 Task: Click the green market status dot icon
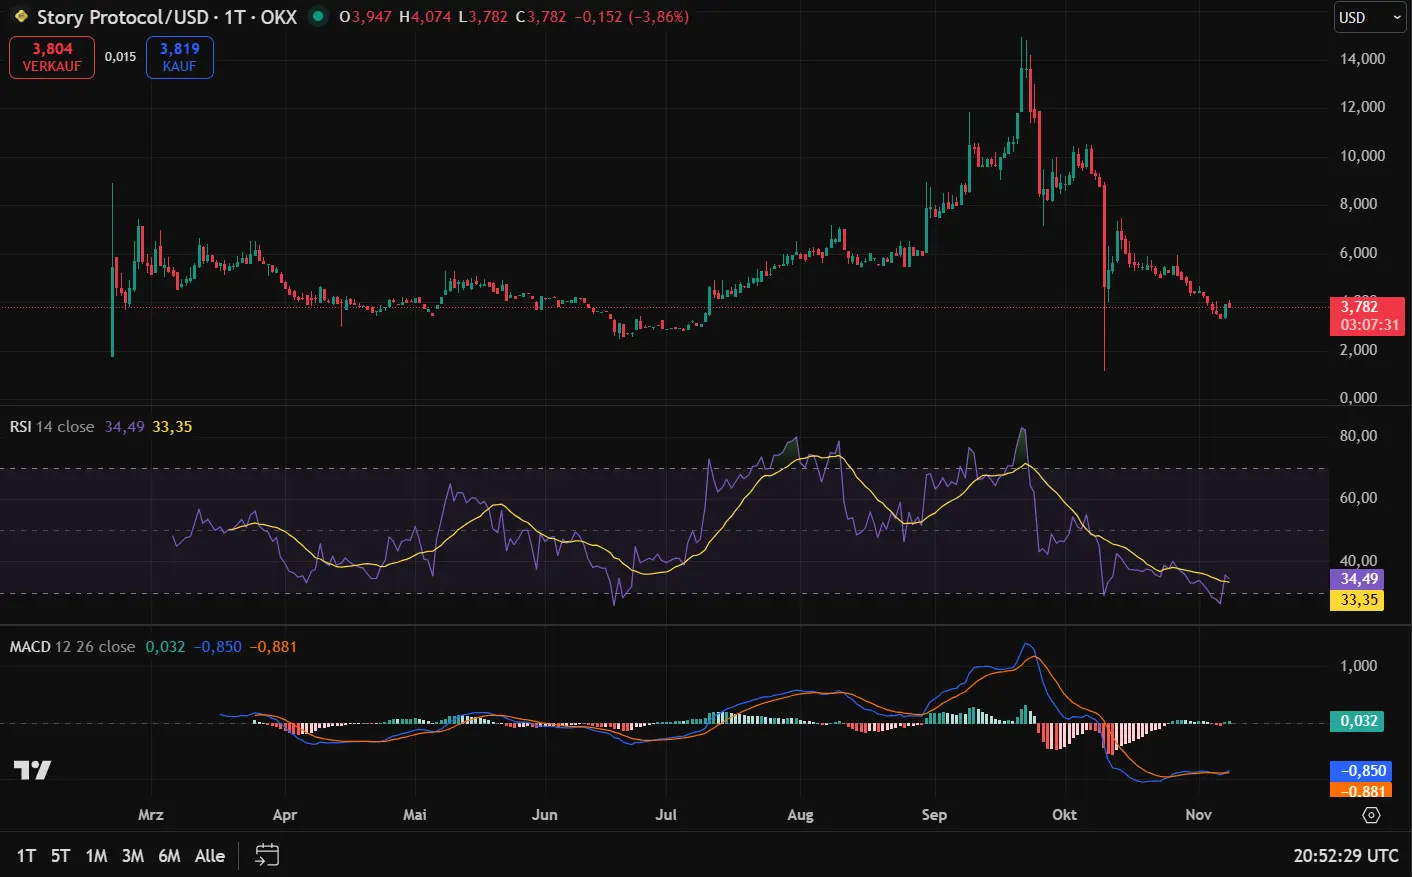pos(316,17)
